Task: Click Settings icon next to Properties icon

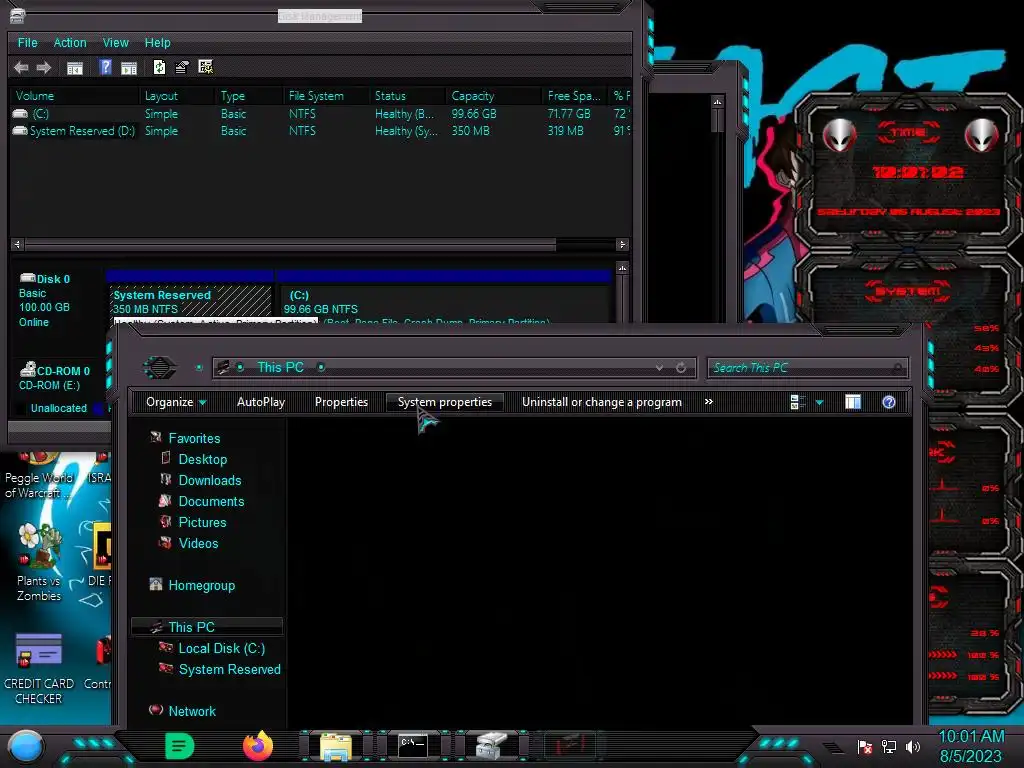Action: click(206, 67)
